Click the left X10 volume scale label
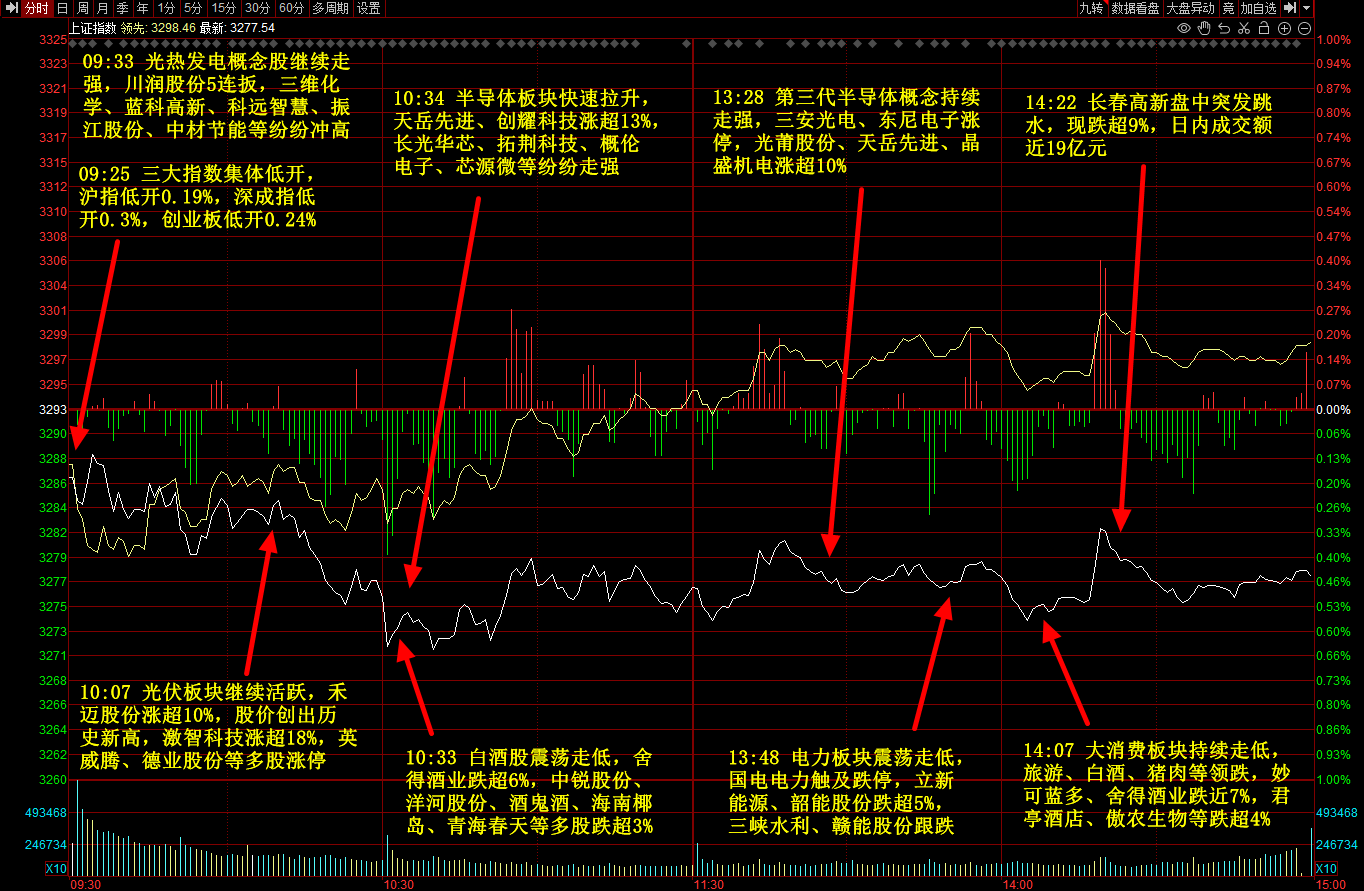The height and width of the screenshot is (891, 1364). click(x=55, y=868)
